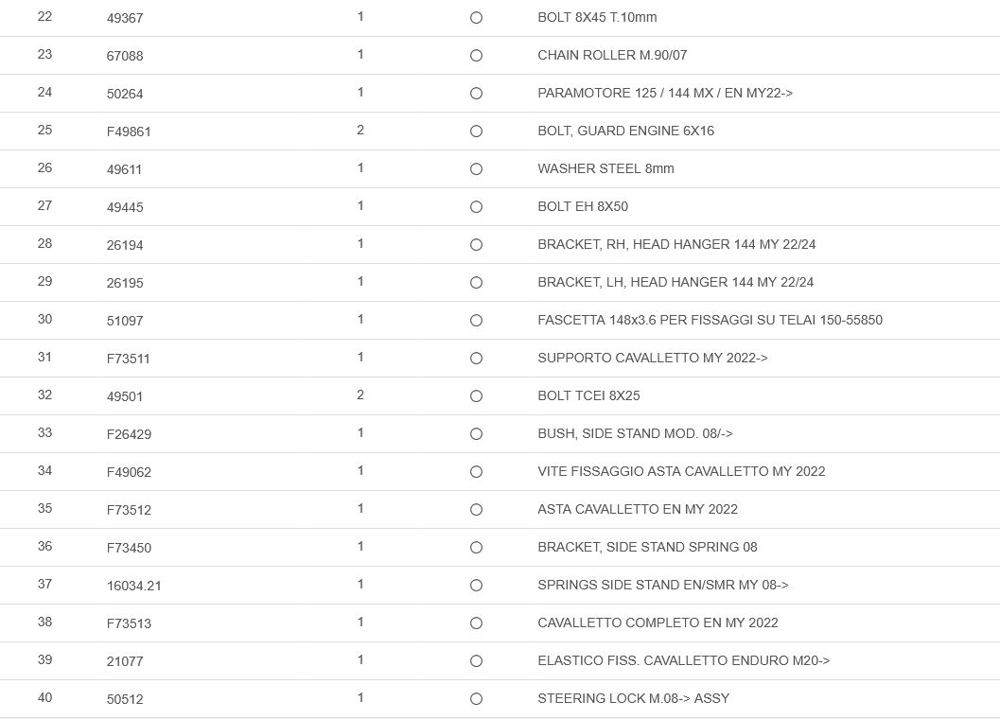Choose the circle beside BOLT EH 8X50

coord(476,207)
